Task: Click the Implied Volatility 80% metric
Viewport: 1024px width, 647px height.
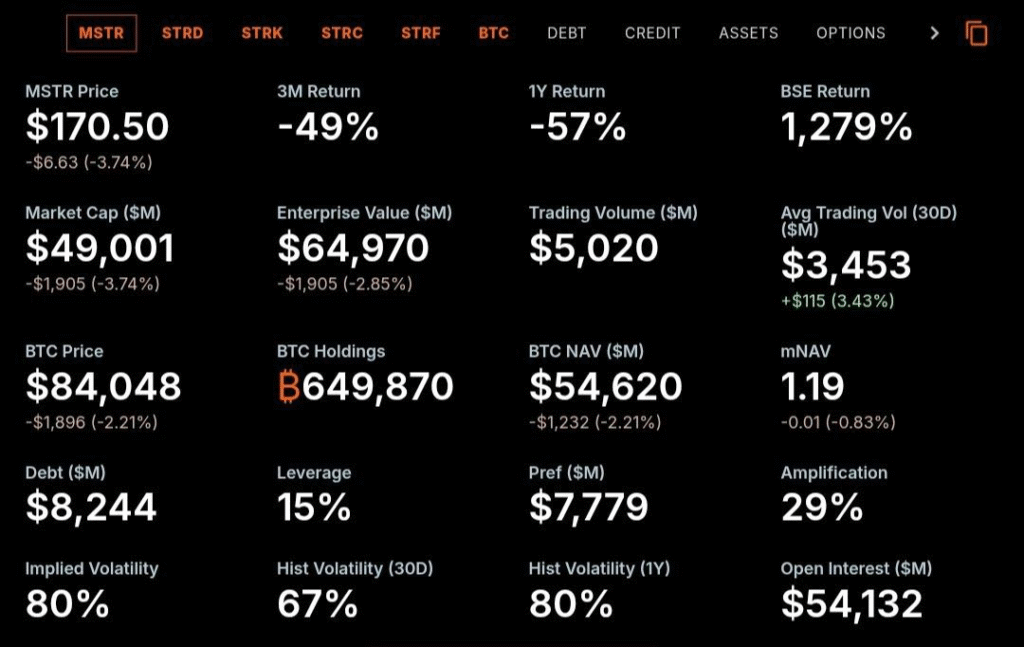Action: (x=67, y=603)
